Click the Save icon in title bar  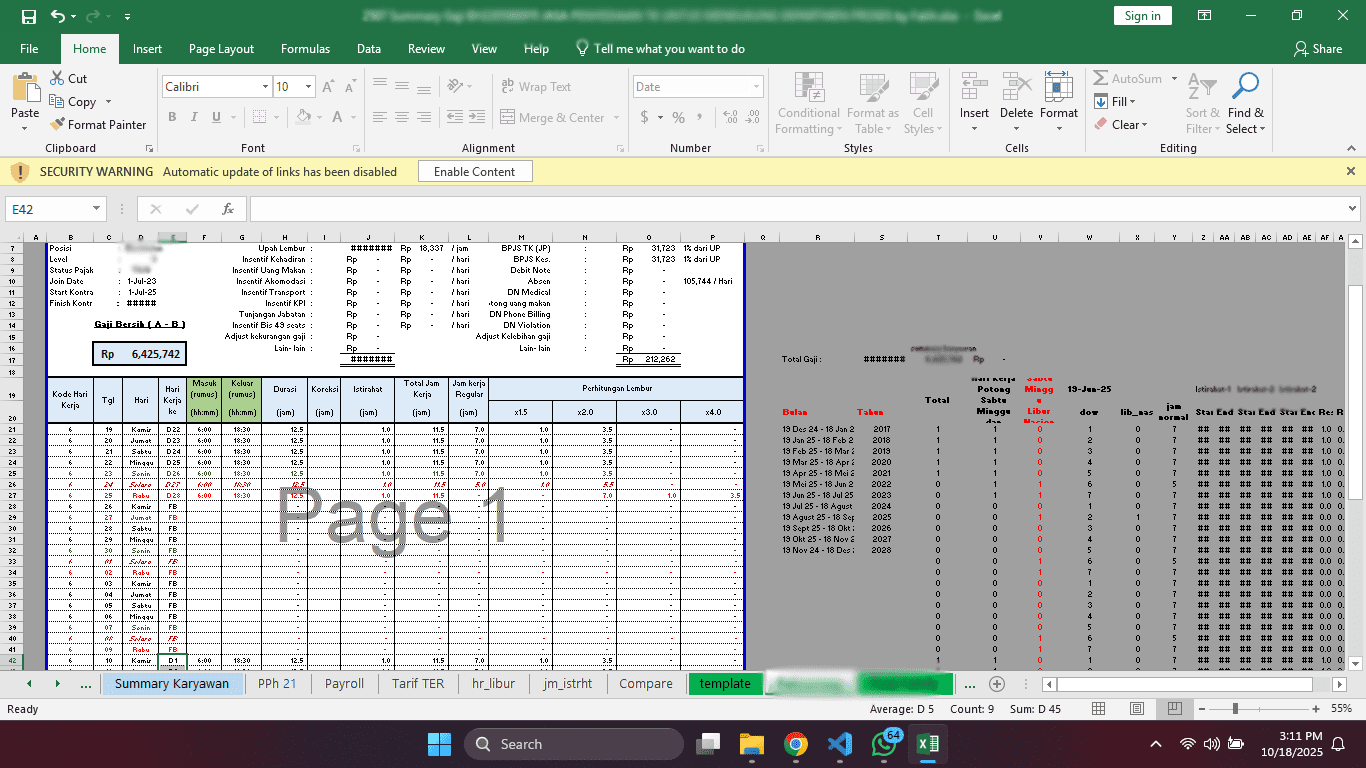(28, 16)
